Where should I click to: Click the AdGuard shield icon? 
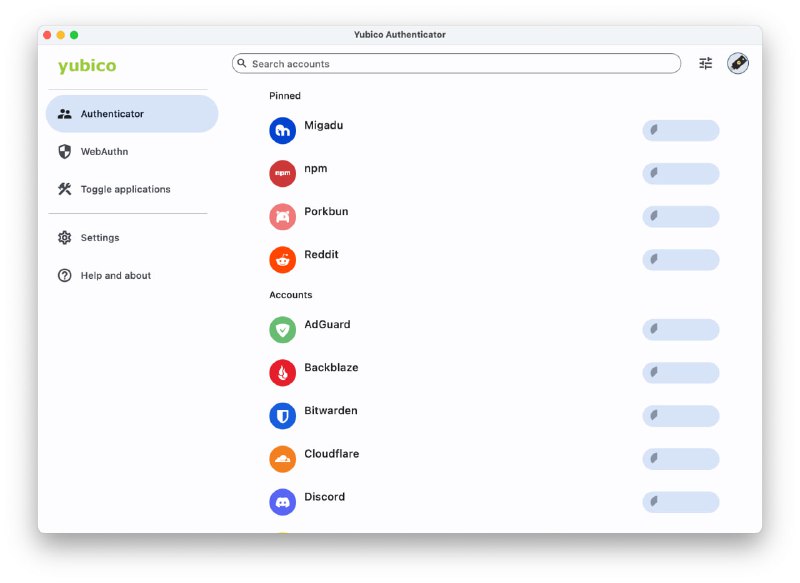(x=282, y=329)
